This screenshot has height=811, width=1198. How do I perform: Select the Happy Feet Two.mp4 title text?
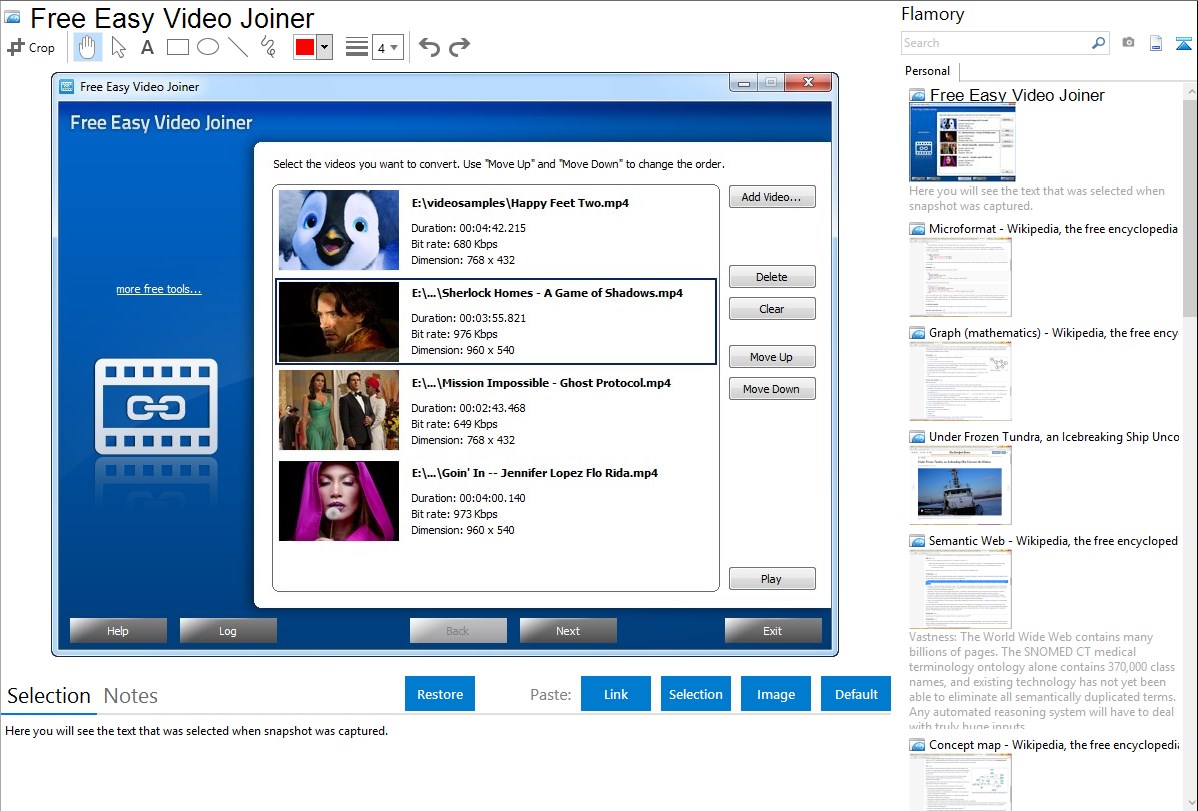click(x=520, y=203)
